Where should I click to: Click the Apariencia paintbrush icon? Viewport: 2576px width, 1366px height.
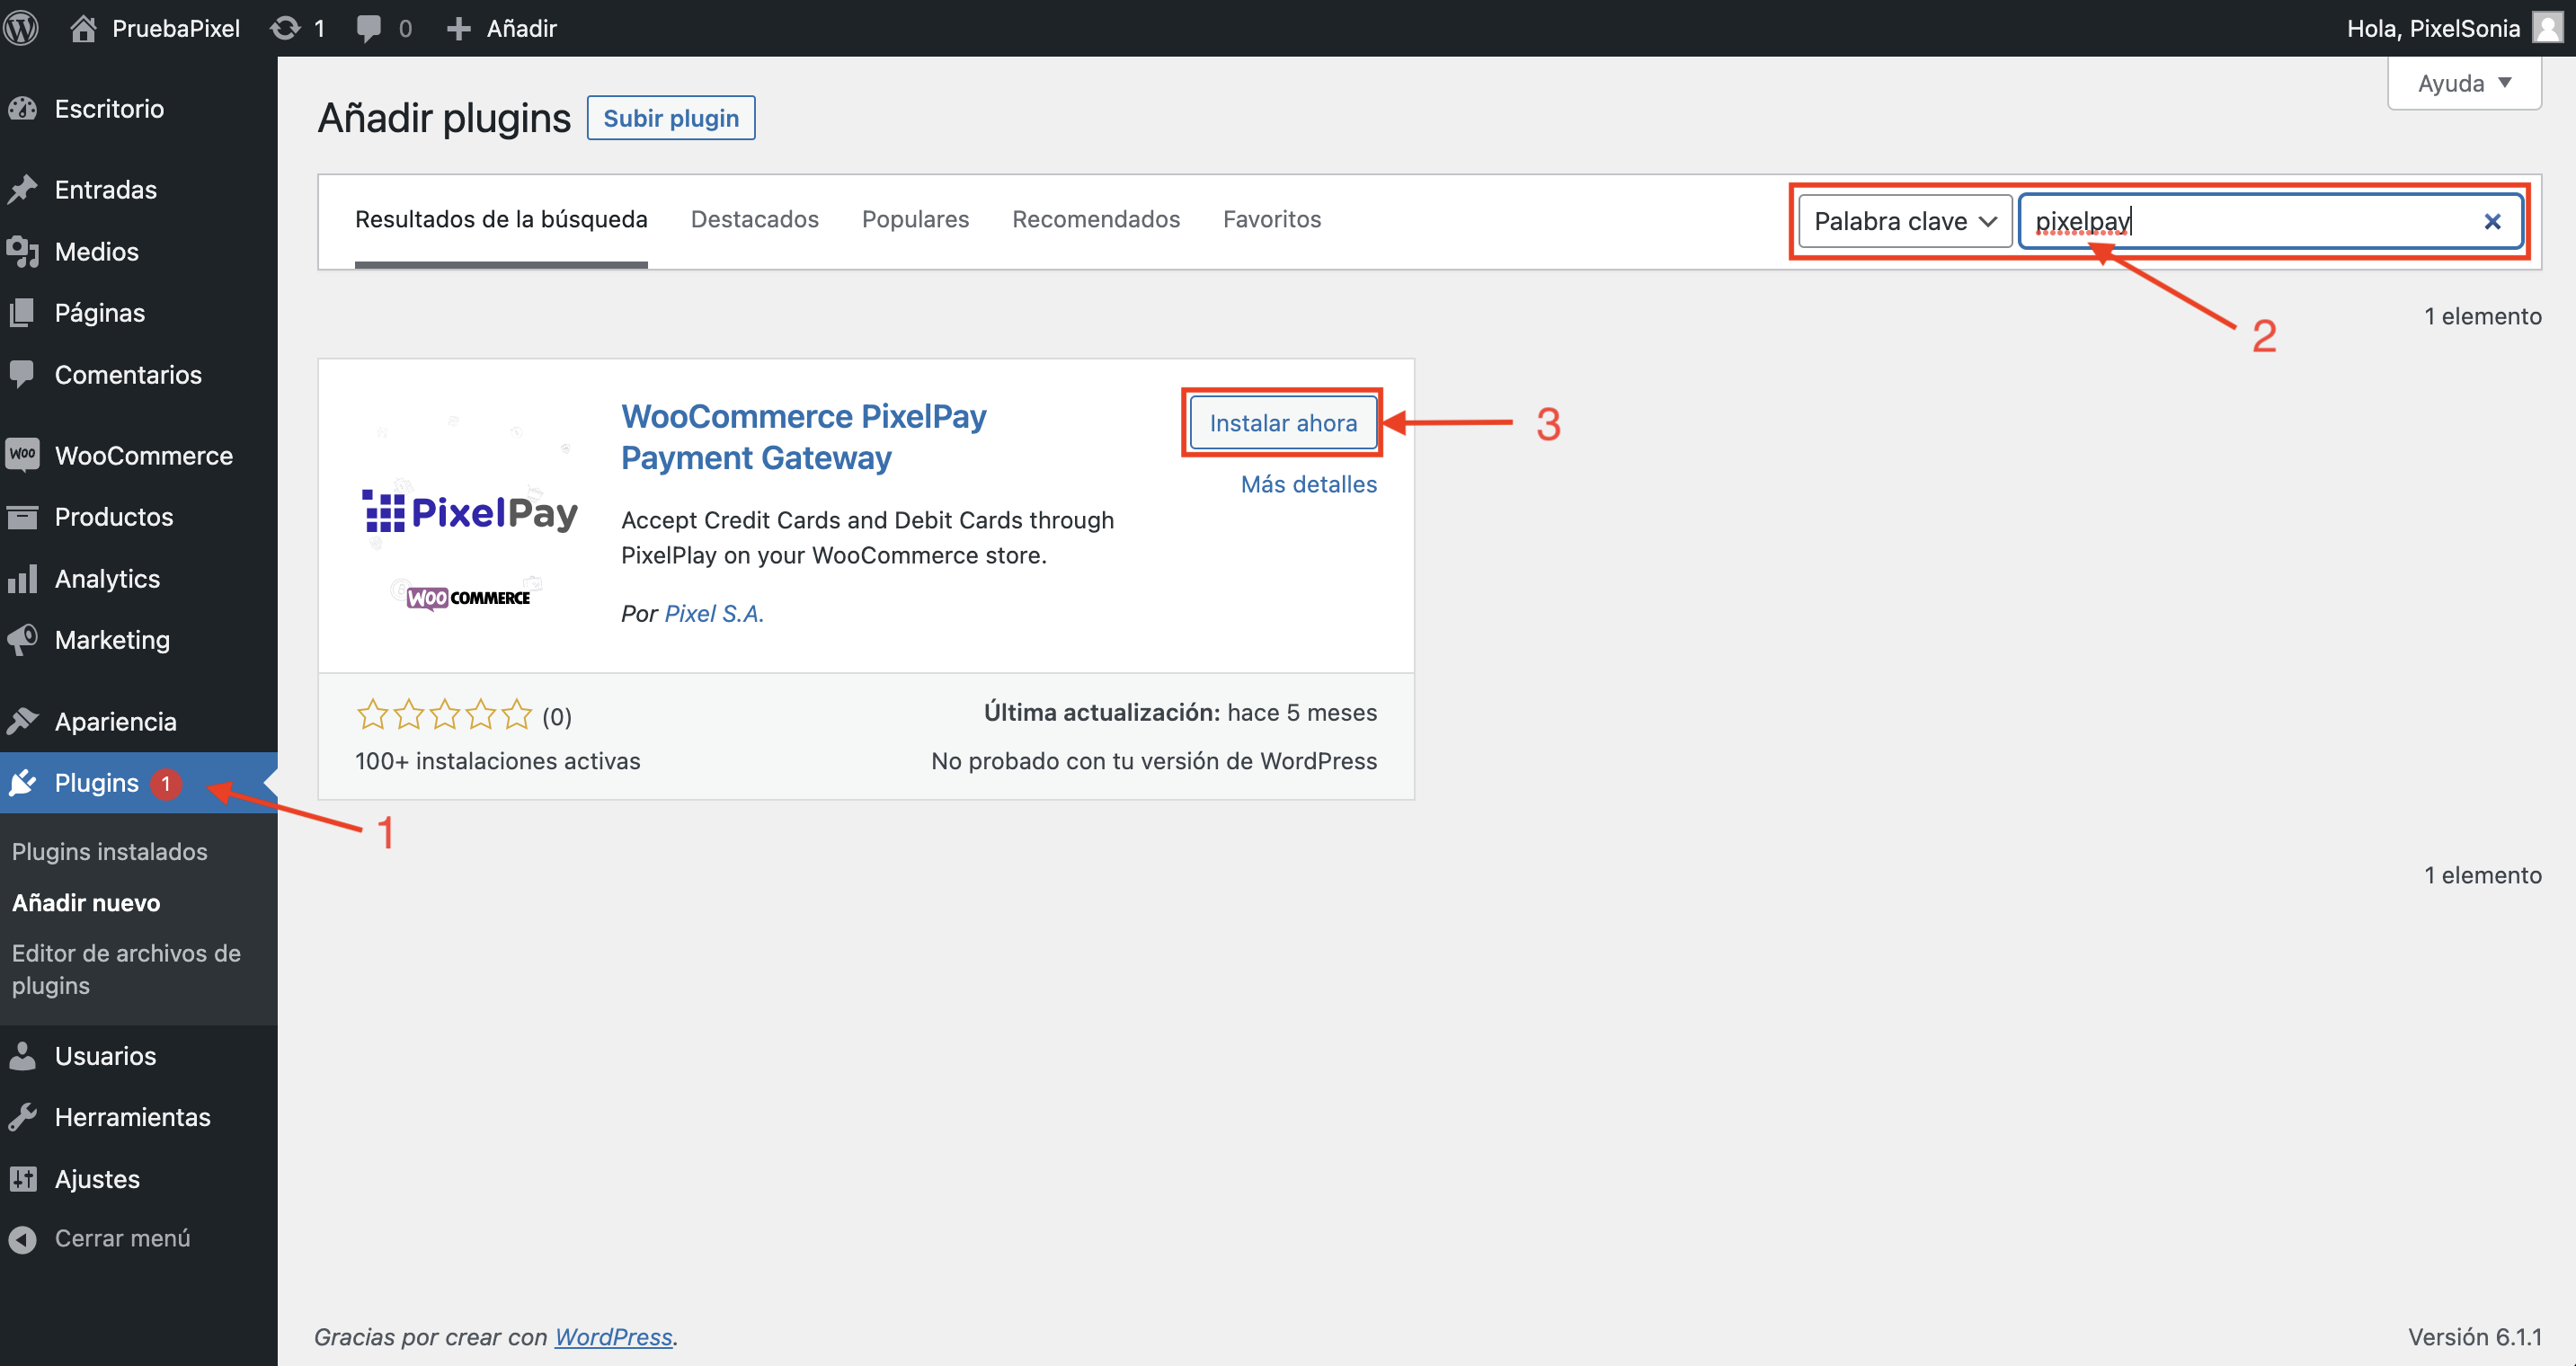pos(22,721)
